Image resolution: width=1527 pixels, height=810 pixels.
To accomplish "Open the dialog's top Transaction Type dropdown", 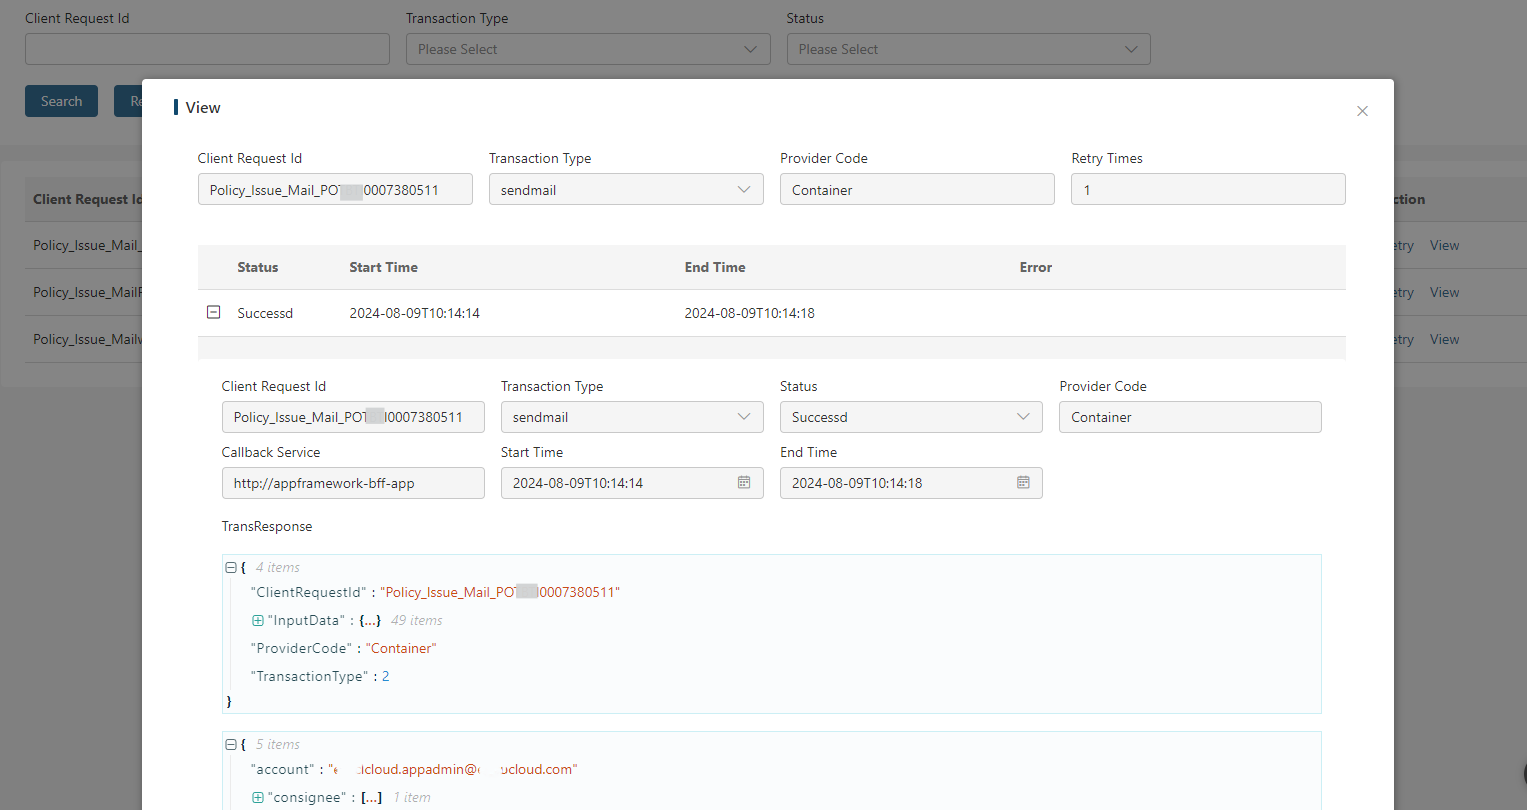I will (625, 190).
